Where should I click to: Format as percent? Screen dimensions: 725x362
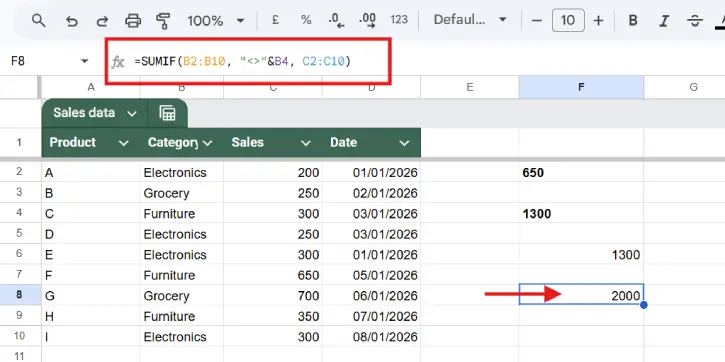pos(306,20)
